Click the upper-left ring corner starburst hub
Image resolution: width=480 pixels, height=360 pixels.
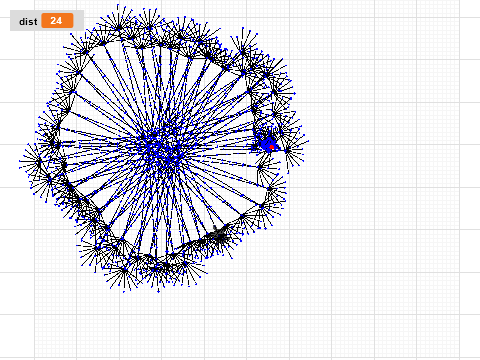point(87,52)
